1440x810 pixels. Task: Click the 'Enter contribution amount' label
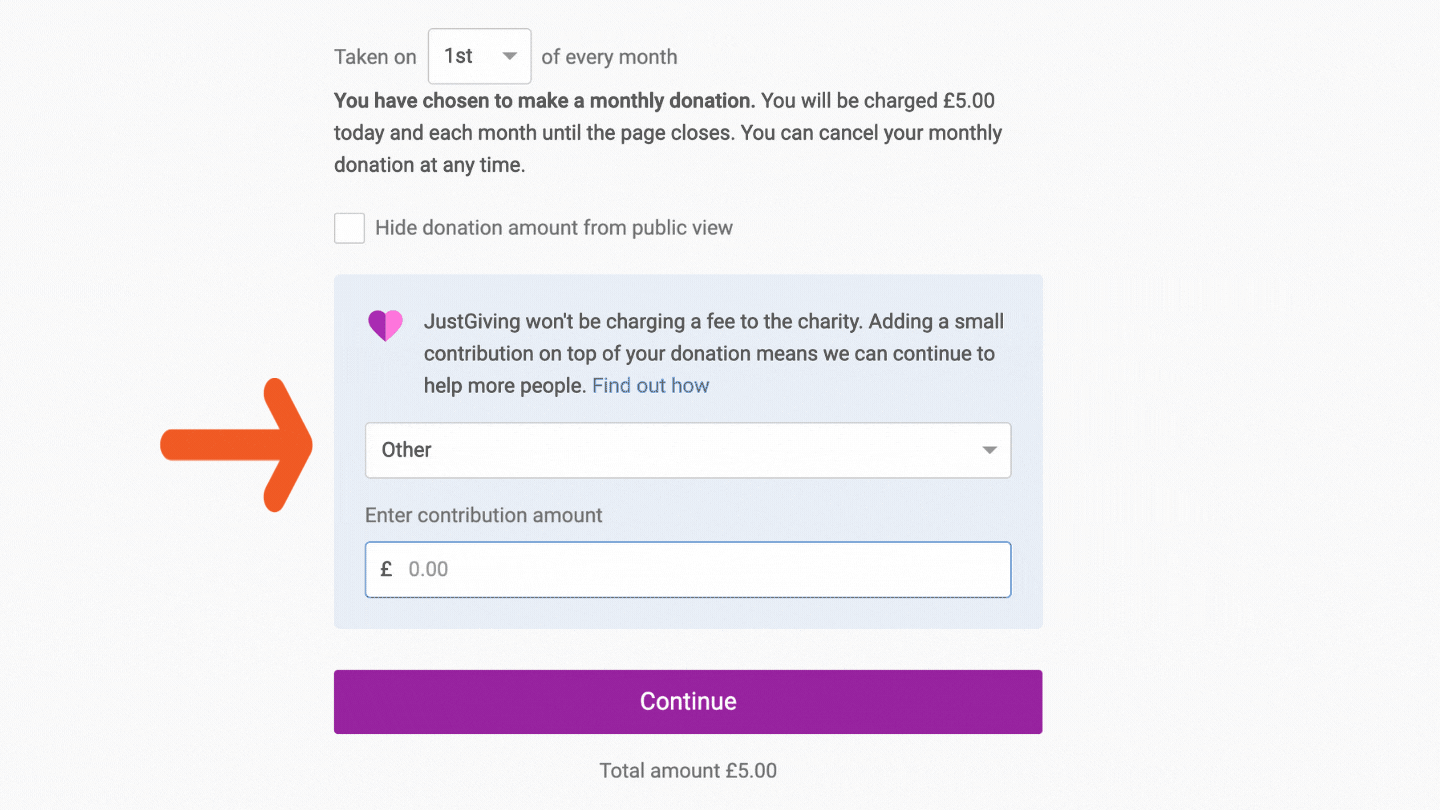(x=483, y=516)
